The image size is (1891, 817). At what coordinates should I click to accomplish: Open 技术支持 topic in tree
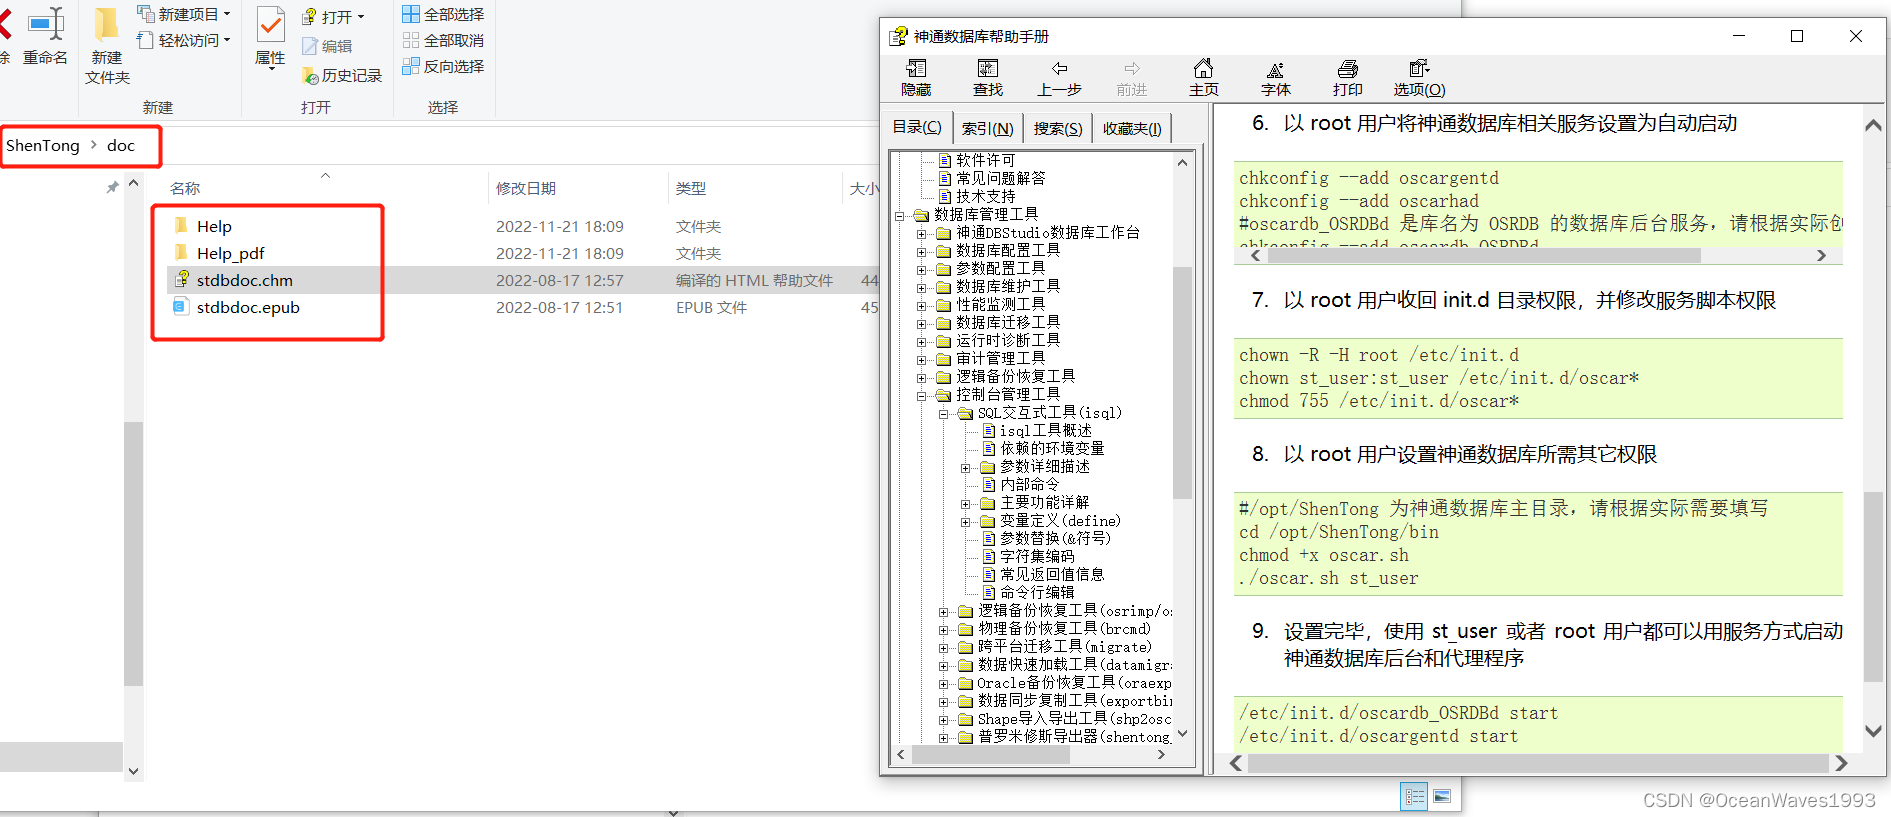click(985, 196)
